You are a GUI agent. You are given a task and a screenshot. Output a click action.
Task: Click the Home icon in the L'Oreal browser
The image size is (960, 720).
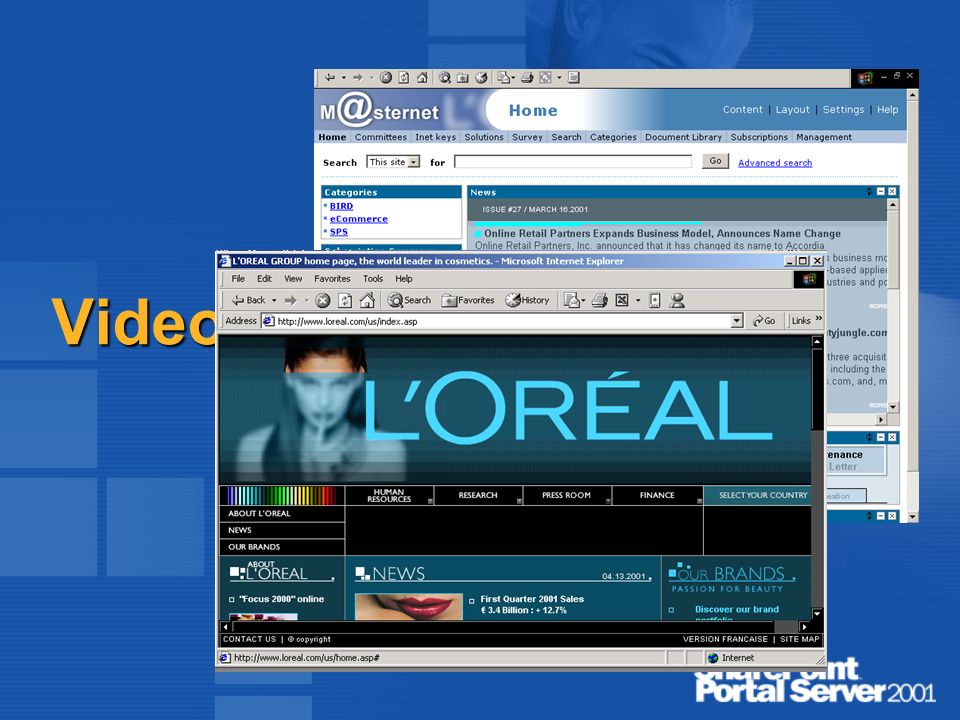click(x=367, y=300)
